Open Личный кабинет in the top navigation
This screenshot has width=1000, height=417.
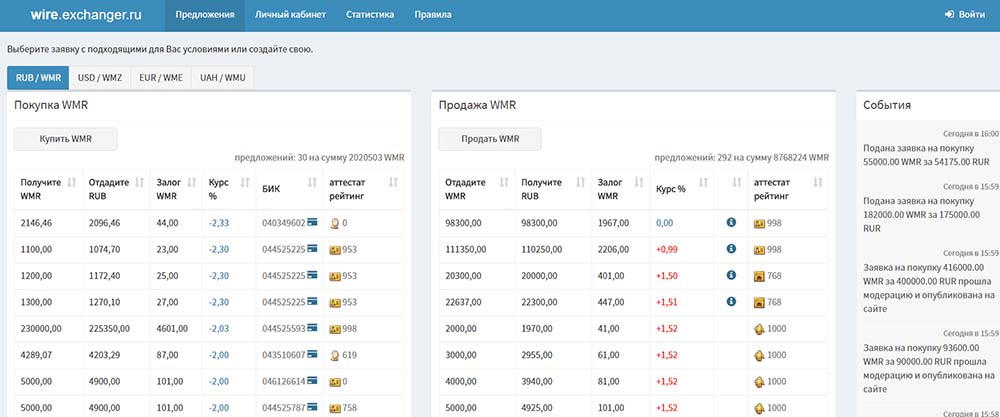[x=290, y=15]
